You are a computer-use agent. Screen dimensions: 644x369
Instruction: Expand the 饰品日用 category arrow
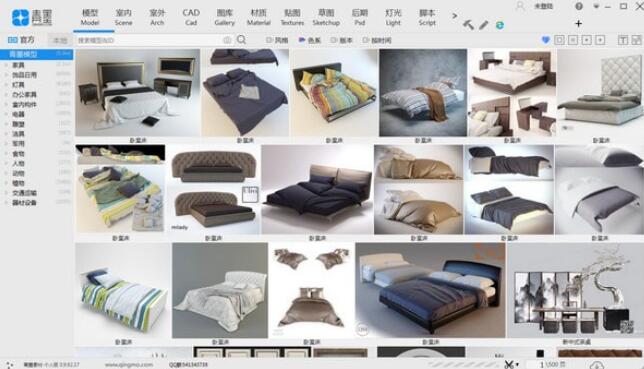pyautogui.click(x=6, y=75)
